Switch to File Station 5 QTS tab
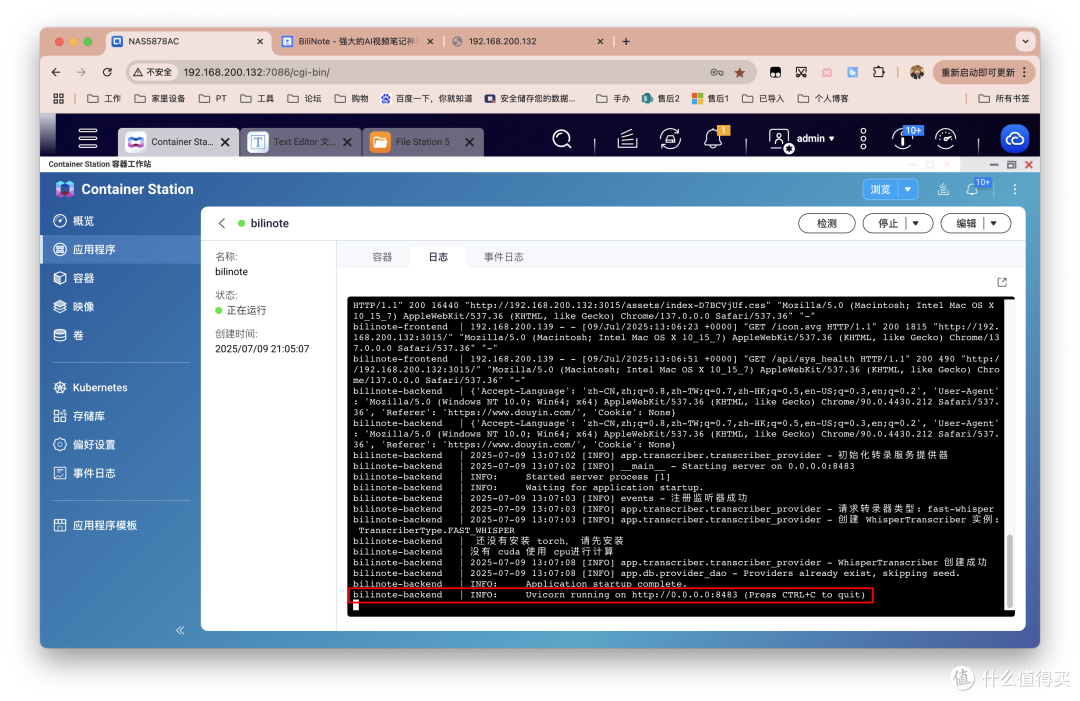This screenshot has height=701, width=1080. click(422, 142)
